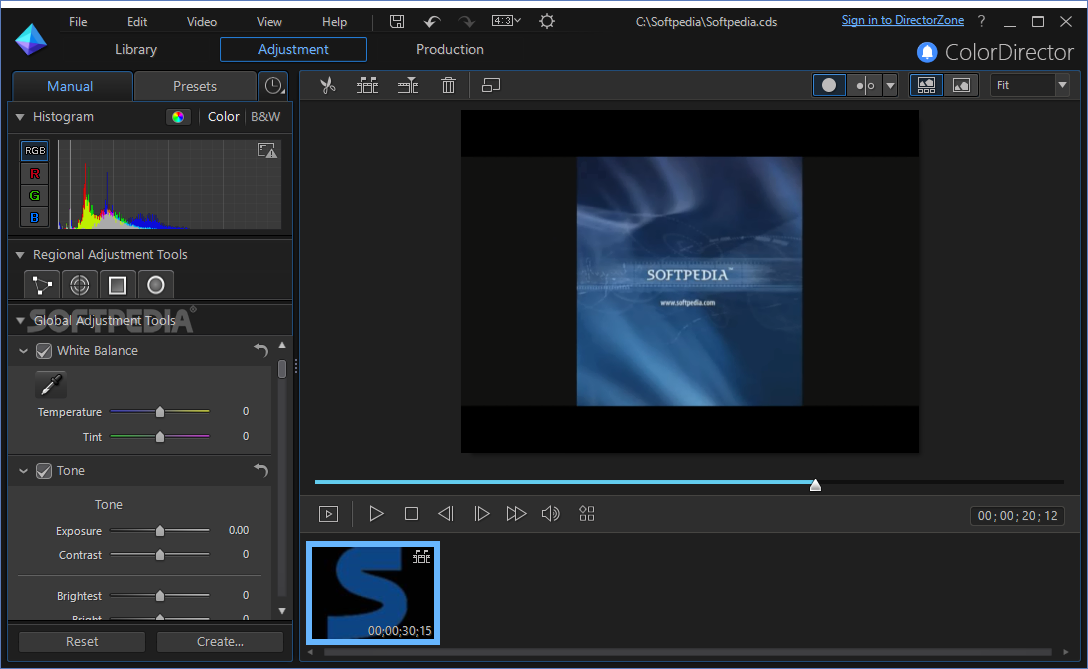Click Sign in to DirectorZone link
The image size is (1088, 669).
click(x=903, y=20)
